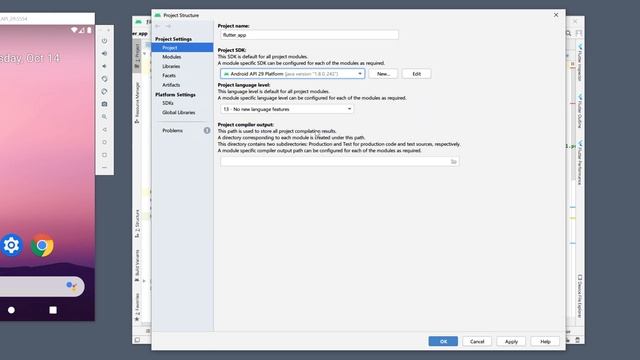Click the Cancel button

[477, 342]
